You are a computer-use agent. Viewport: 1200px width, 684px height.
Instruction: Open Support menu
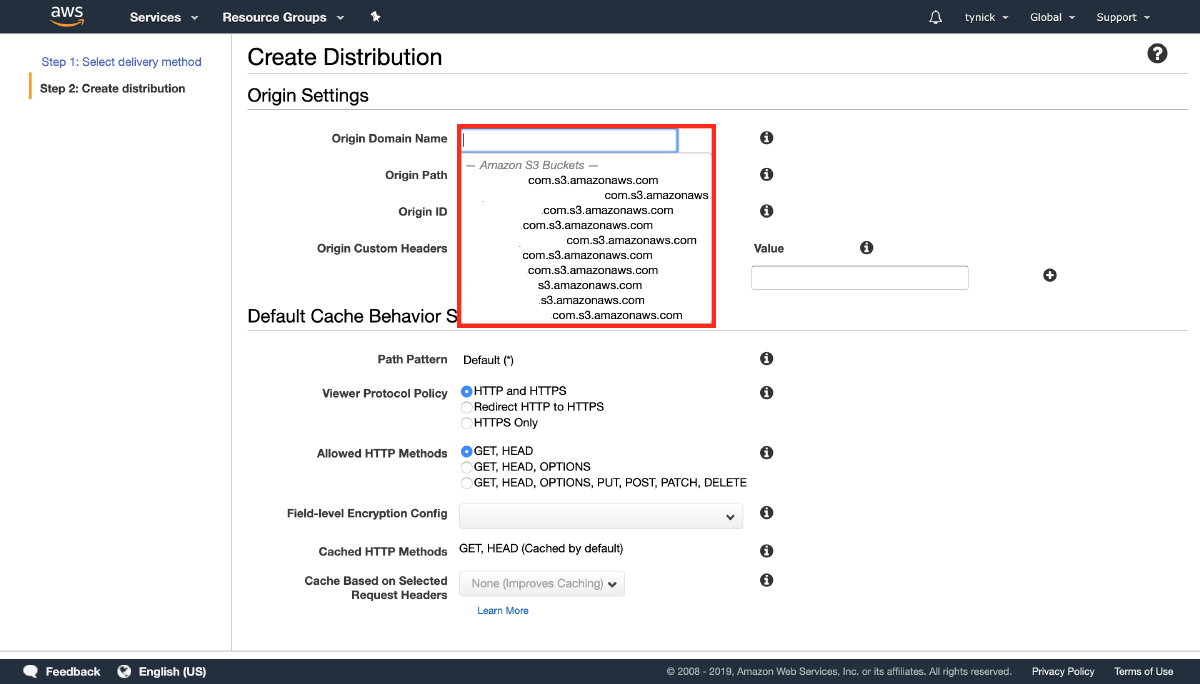coord(1123,17)
